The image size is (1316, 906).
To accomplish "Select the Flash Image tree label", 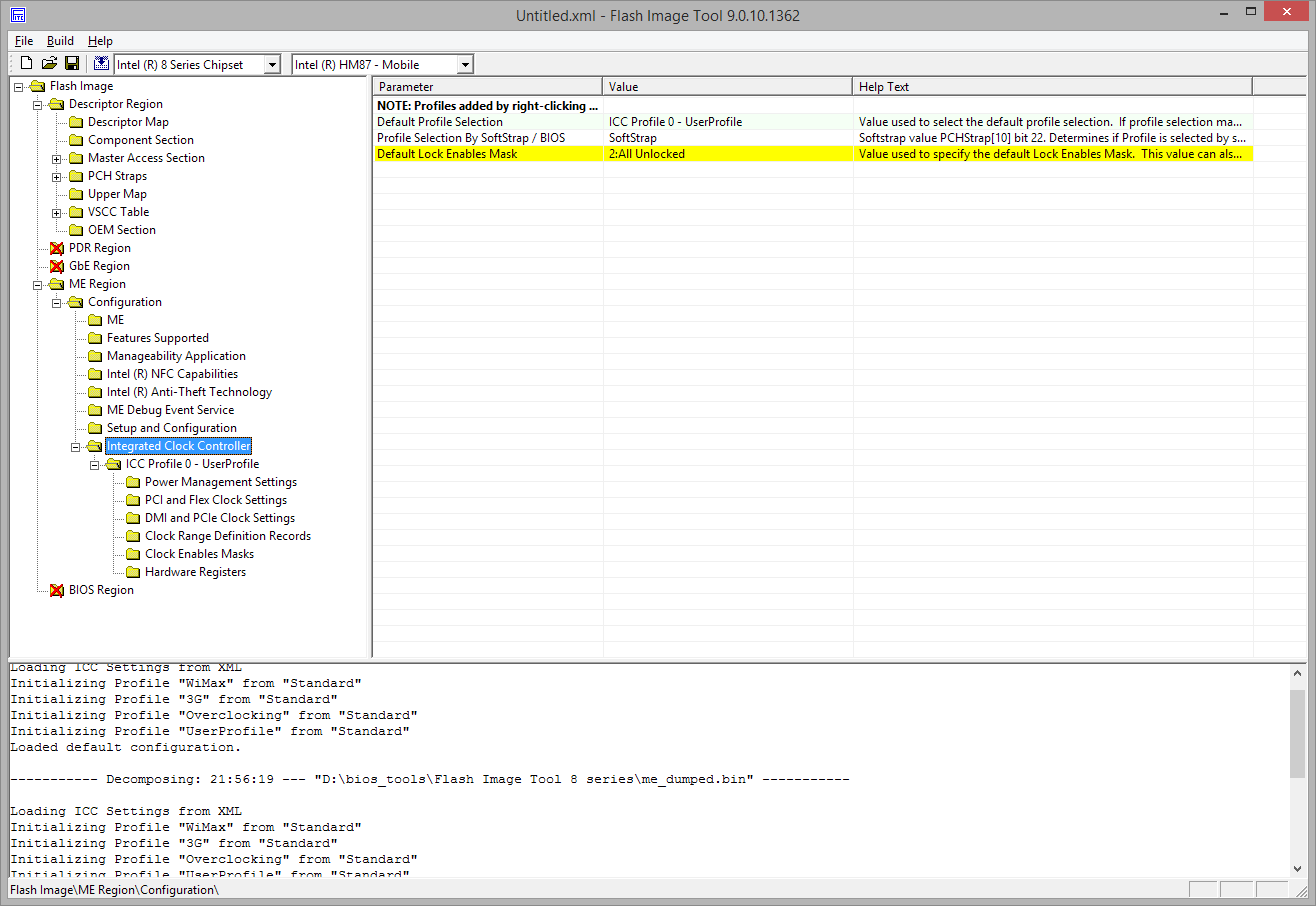I will (81, 86).
